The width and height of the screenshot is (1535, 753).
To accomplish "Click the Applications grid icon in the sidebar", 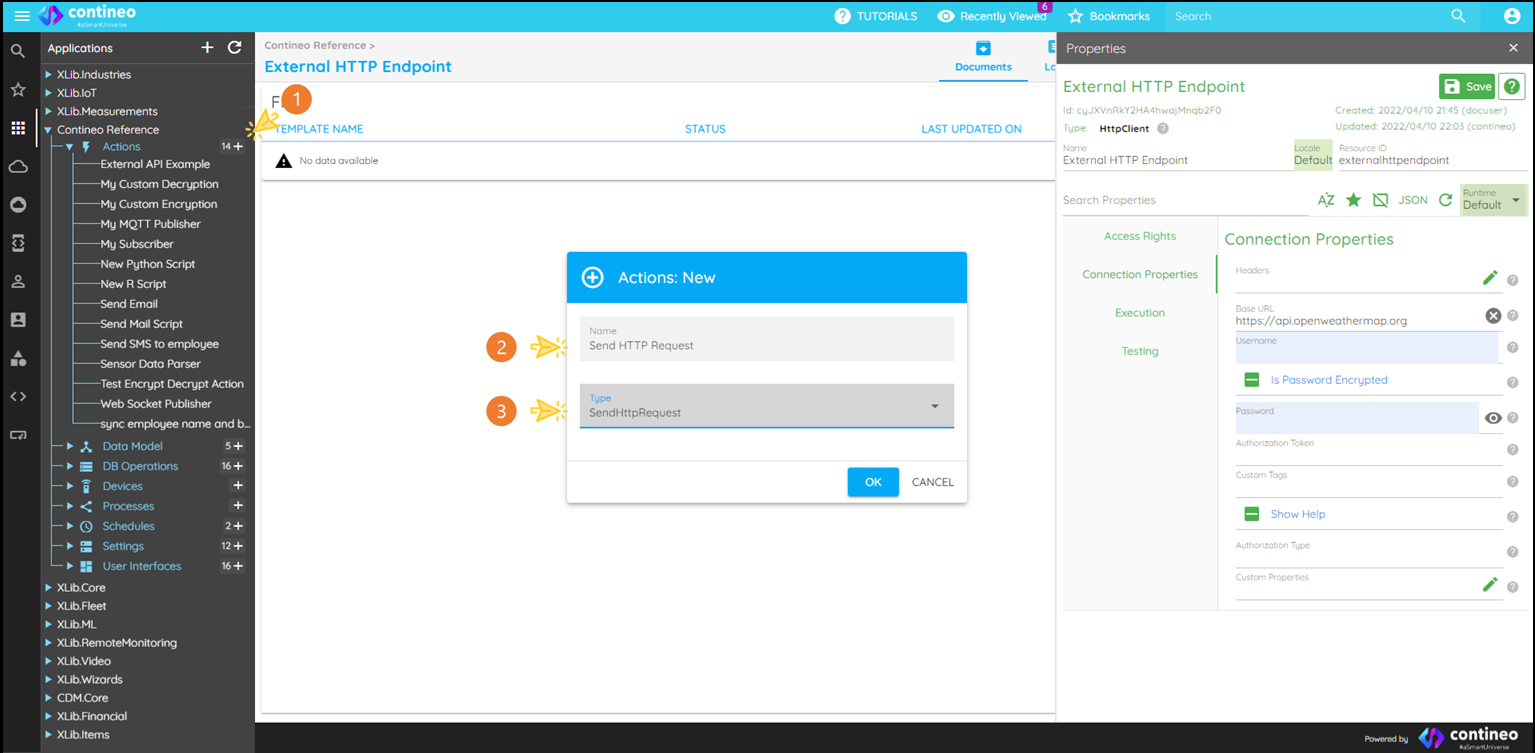I will click(18, 127).
